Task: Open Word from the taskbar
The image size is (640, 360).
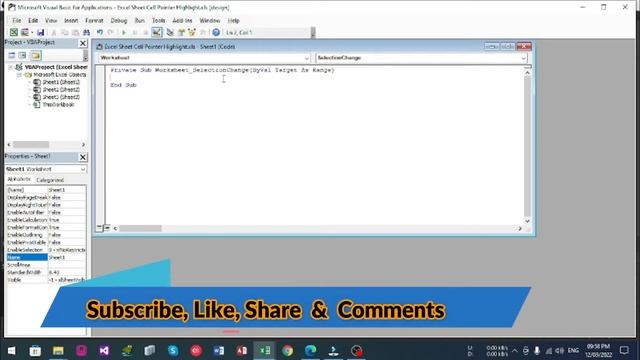Action: [x=219, y=351]
